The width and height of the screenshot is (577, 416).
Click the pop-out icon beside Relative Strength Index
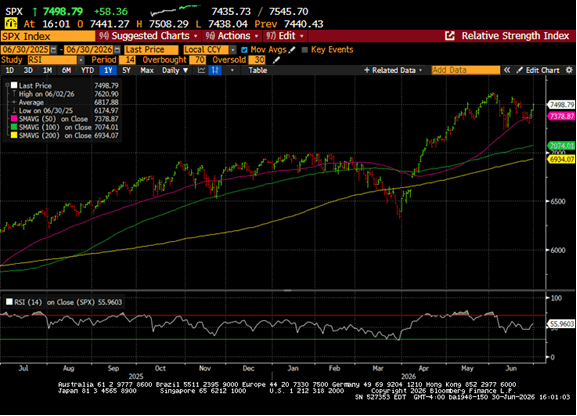450,36
